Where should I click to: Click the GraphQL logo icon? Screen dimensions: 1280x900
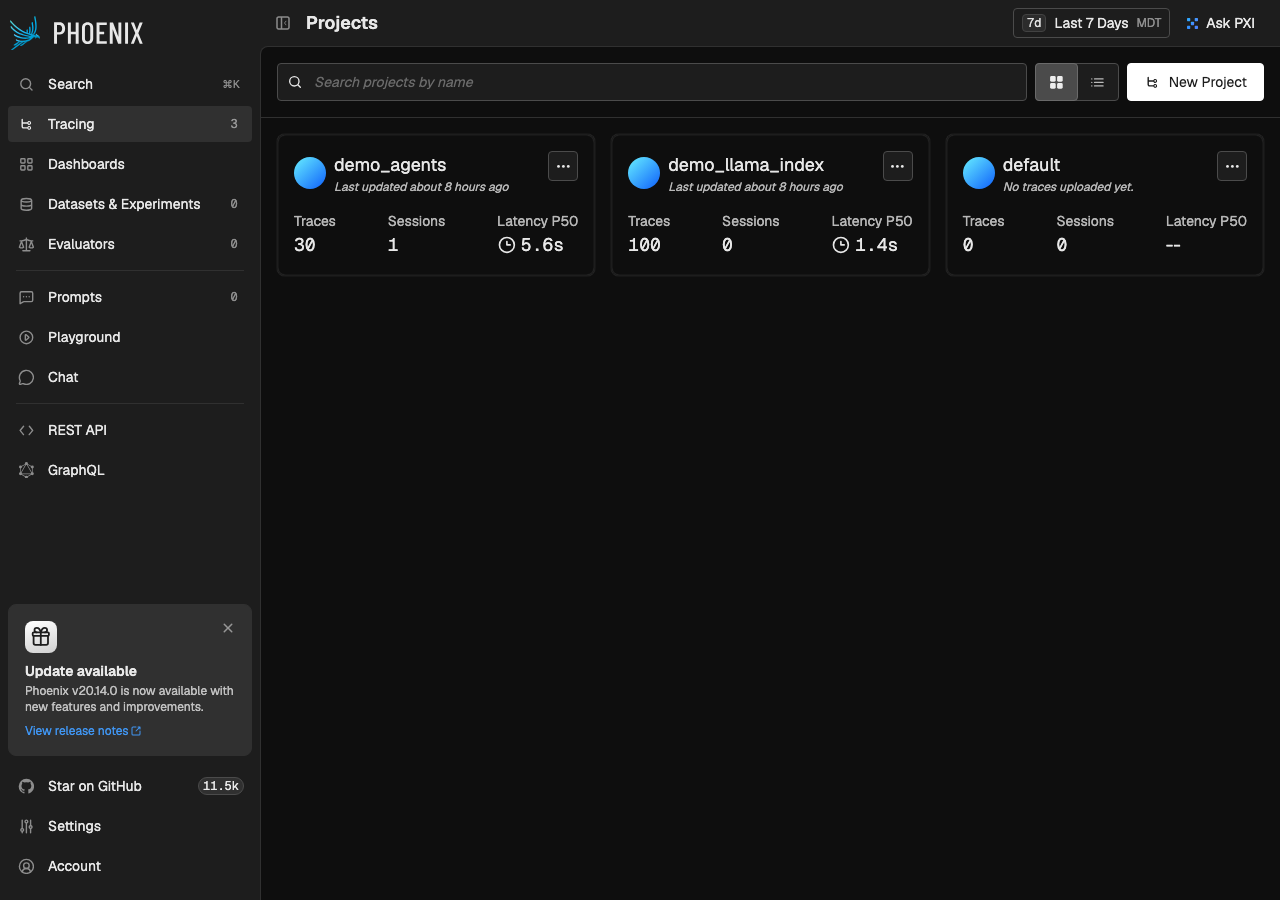pos(27,470)
